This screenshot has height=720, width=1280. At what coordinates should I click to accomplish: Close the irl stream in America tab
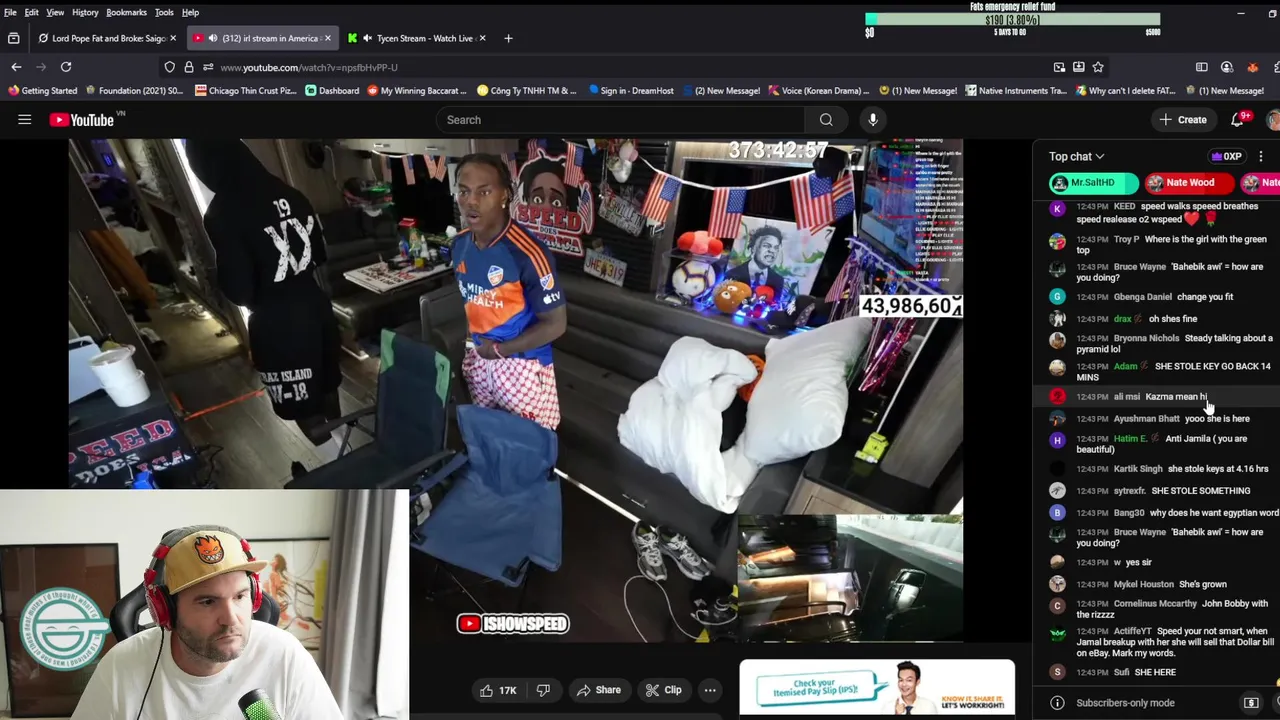tap(327, 38)
